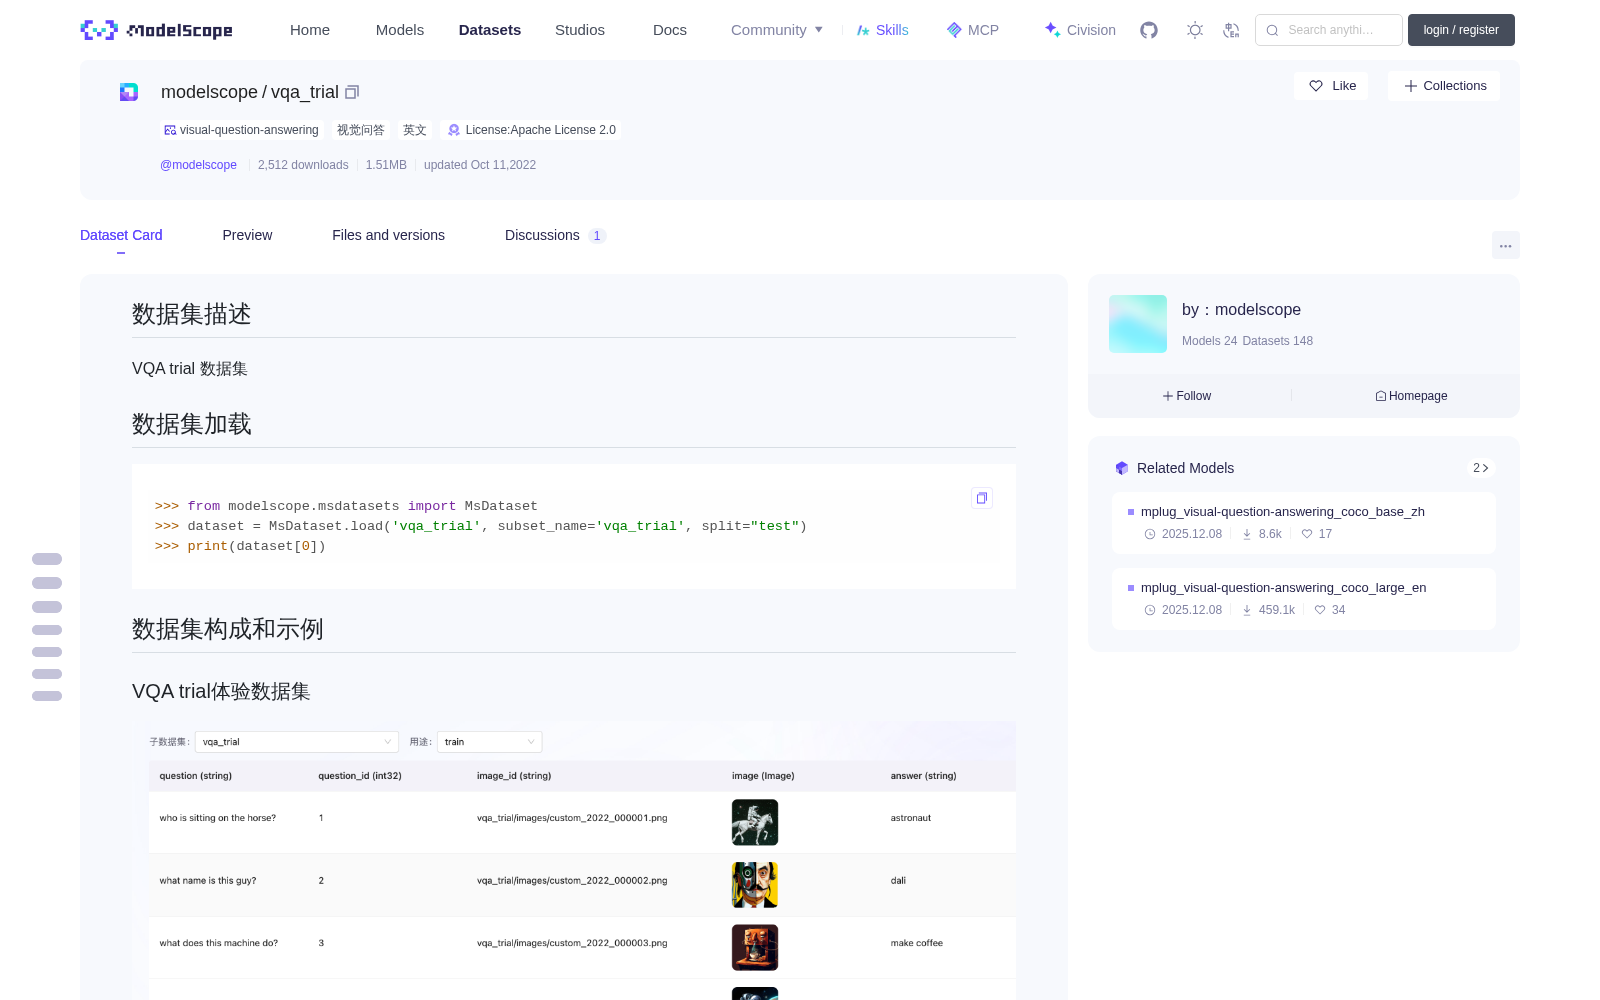This screenshot has width=1600, height=1000.
Task: Click the download icon on mplug coco_large_en
Action: click(x=1247, y=610)
